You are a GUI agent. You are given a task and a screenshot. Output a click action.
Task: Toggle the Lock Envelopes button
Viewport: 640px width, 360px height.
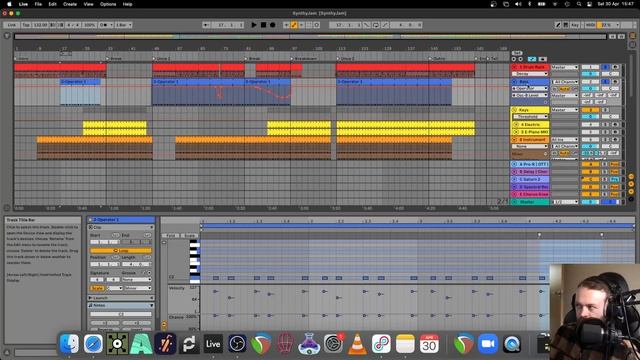542,59
